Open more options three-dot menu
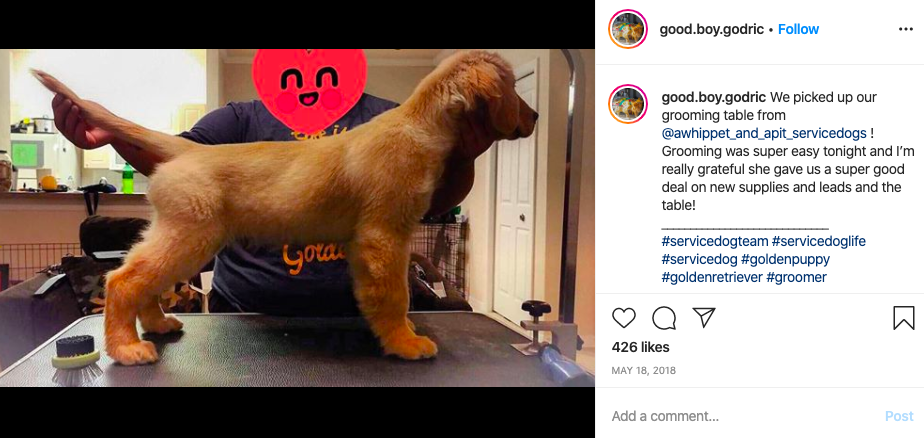924x438 pixels. (905, 29)
